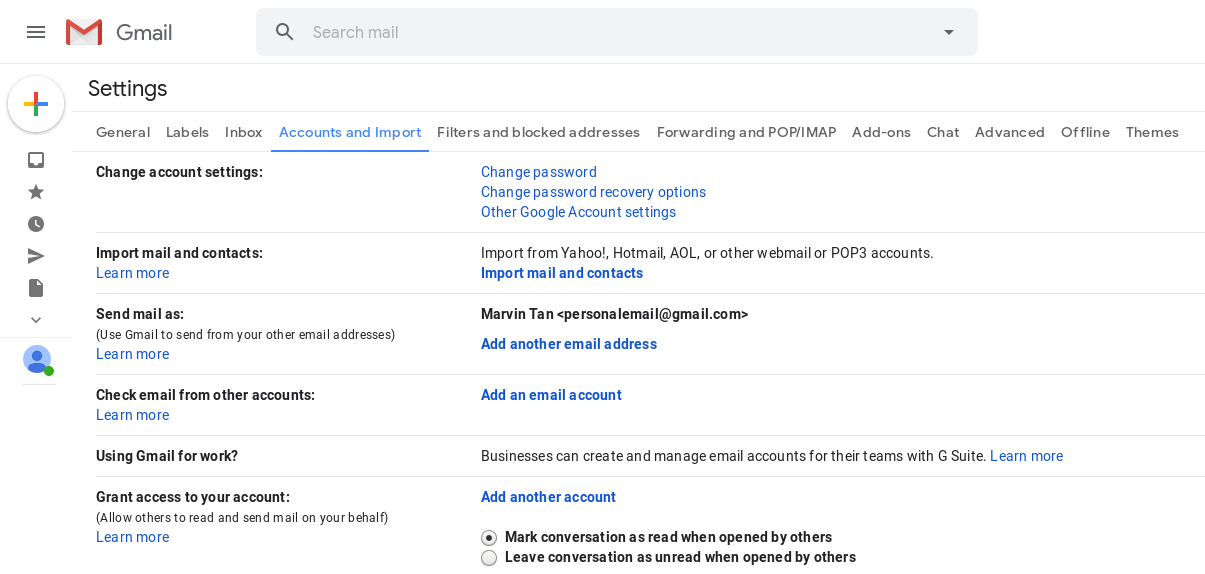Switch to the Filters and blocked addresses tab
1205x574 pixels.
(538, 132)
